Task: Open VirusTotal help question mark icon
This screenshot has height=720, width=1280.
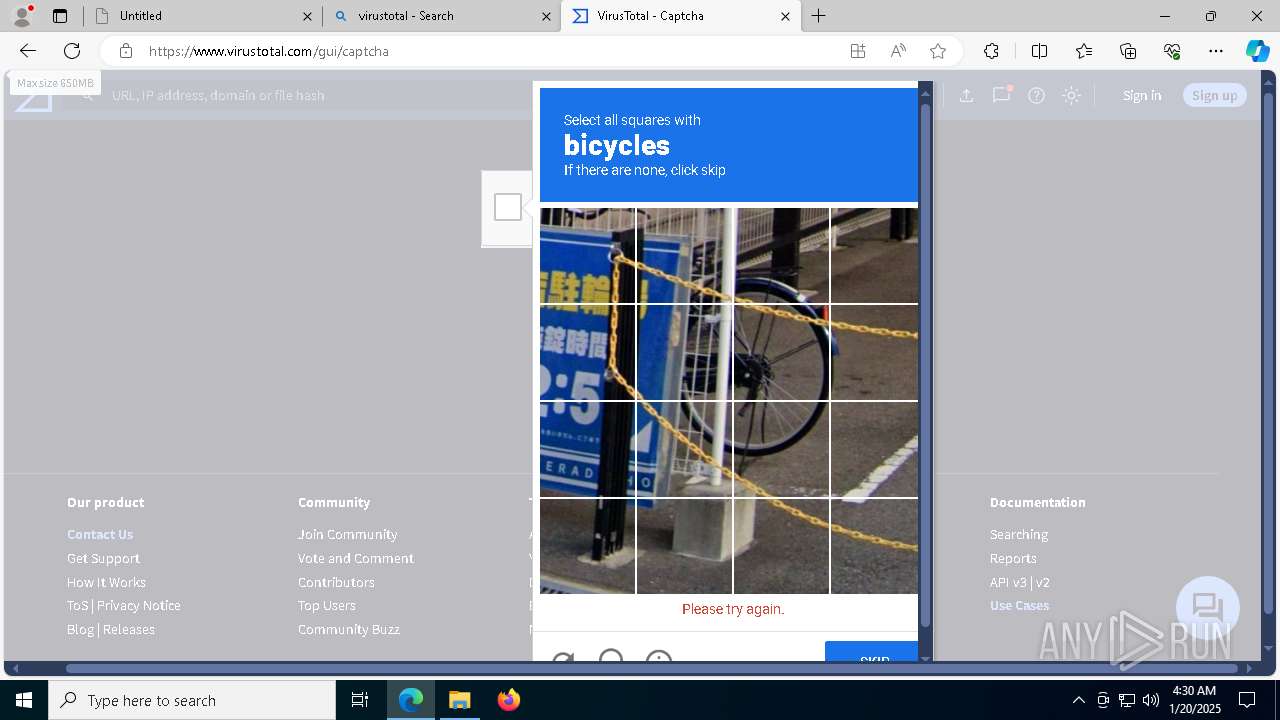Action: pos(1037,95)
